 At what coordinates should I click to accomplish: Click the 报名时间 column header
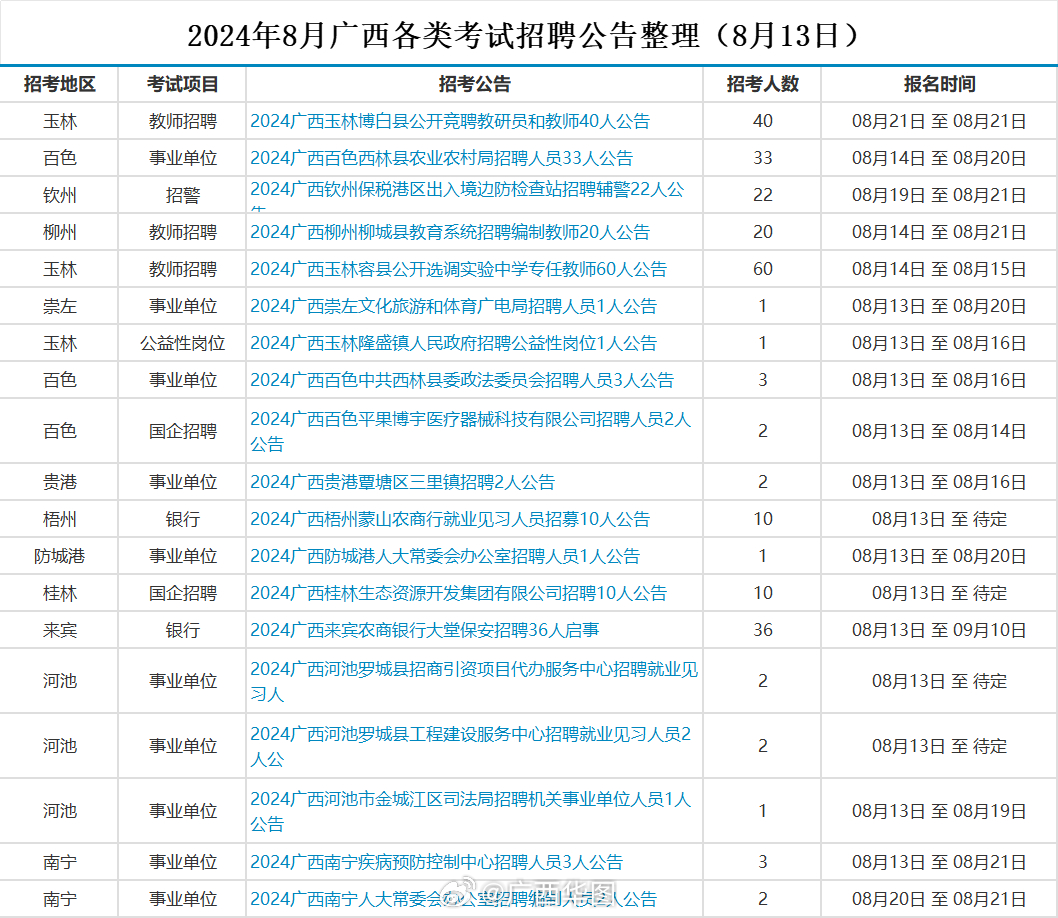point(937,84)
